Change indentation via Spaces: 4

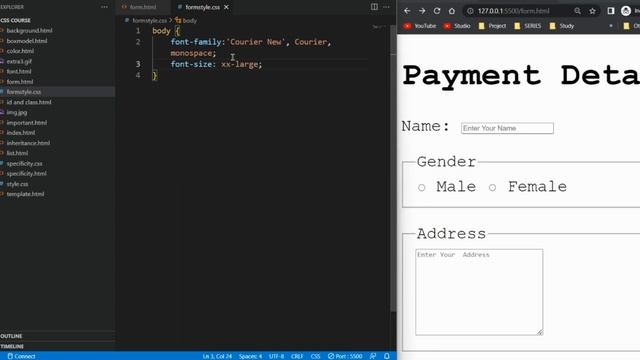250,356
